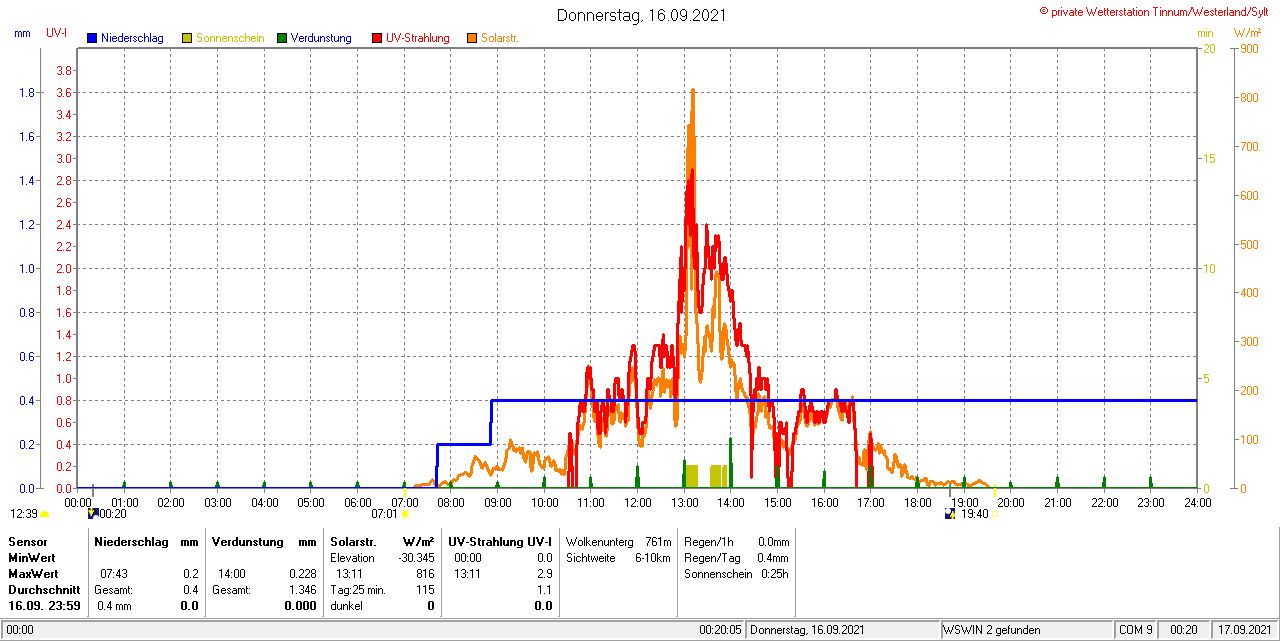Select the Sonnenschein legend label

click(230, 38)
